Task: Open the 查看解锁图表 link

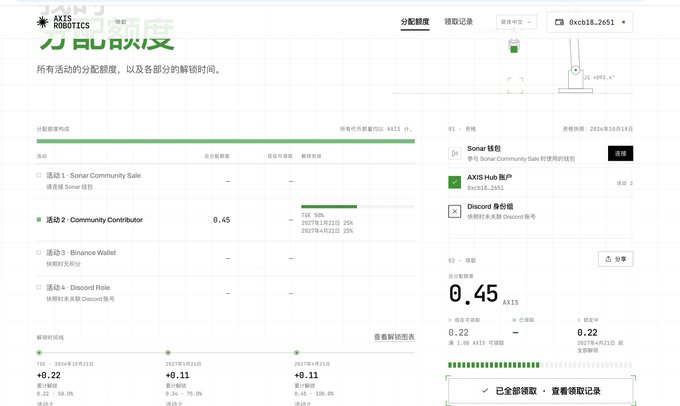Action: click(x=394, y=337)
